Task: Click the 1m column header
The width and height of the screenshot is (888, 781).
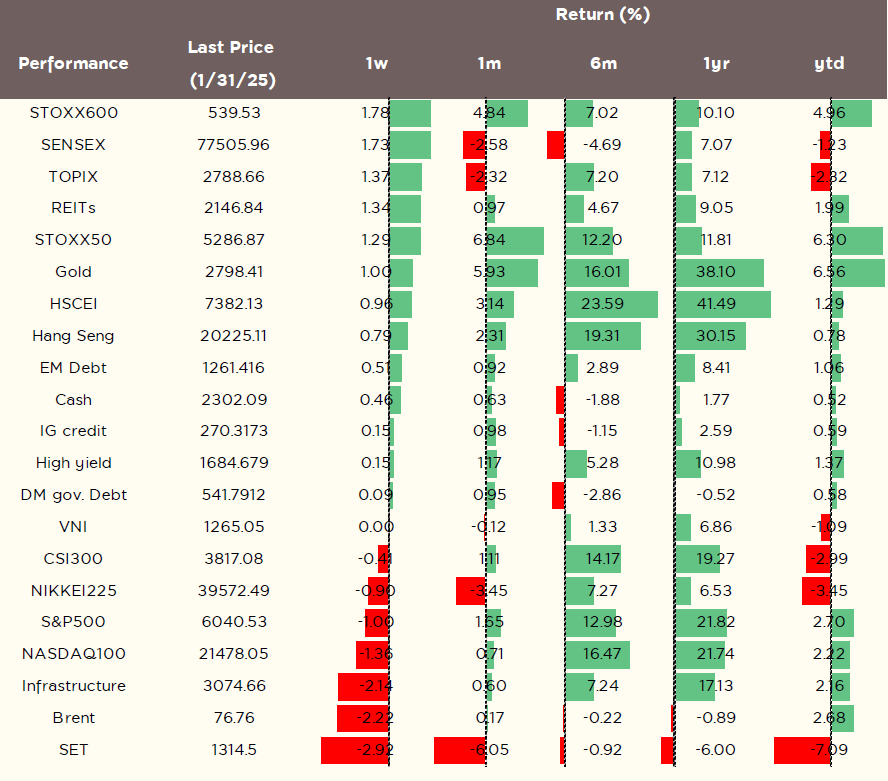Action: 489,63
